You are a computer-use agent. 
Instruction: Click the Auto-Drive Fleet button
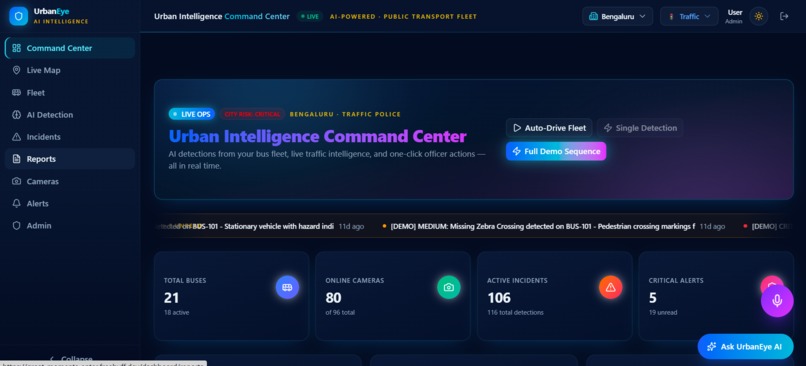[x=549, y=128]
